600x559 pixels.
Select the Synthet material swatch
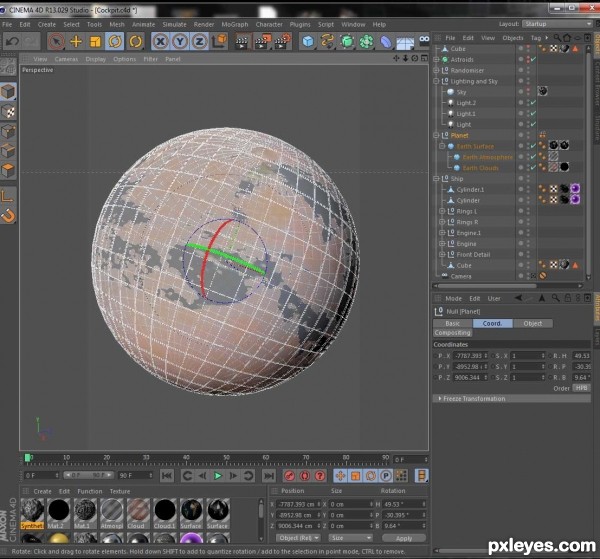point(32,513)
